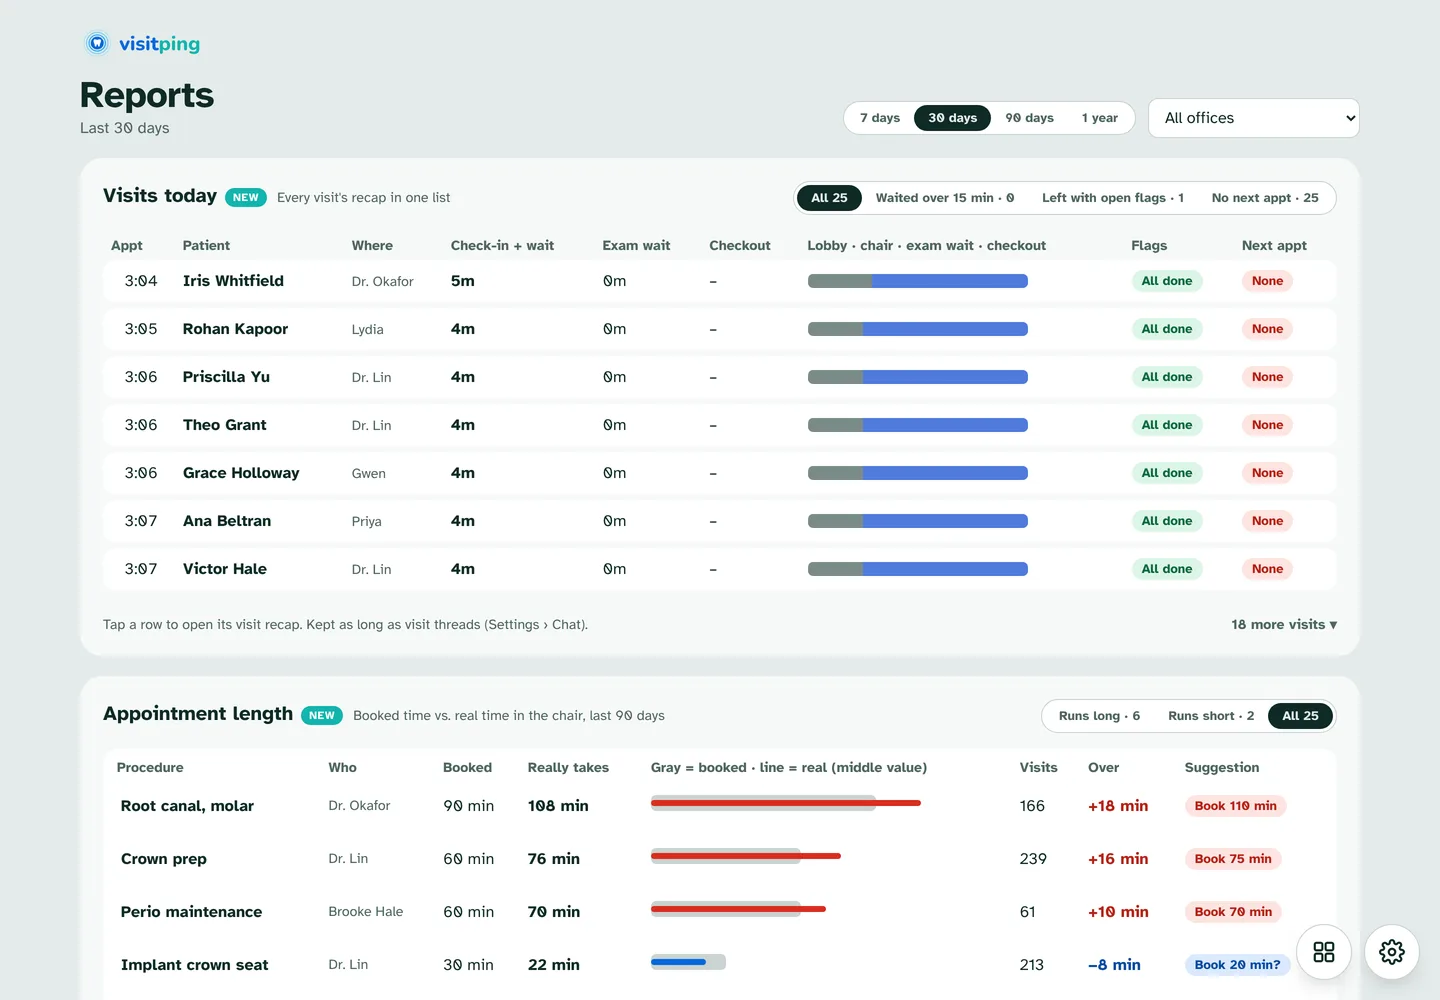Open Ana Beltran visit row
The image size is (1440, 1000).
pos(719,521)
